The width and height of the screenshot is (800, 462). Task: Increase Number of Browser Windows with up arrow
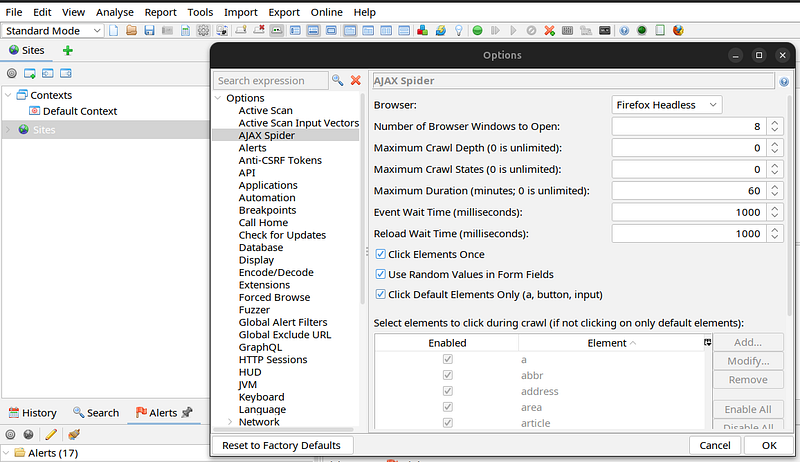[x=774, y=122]
